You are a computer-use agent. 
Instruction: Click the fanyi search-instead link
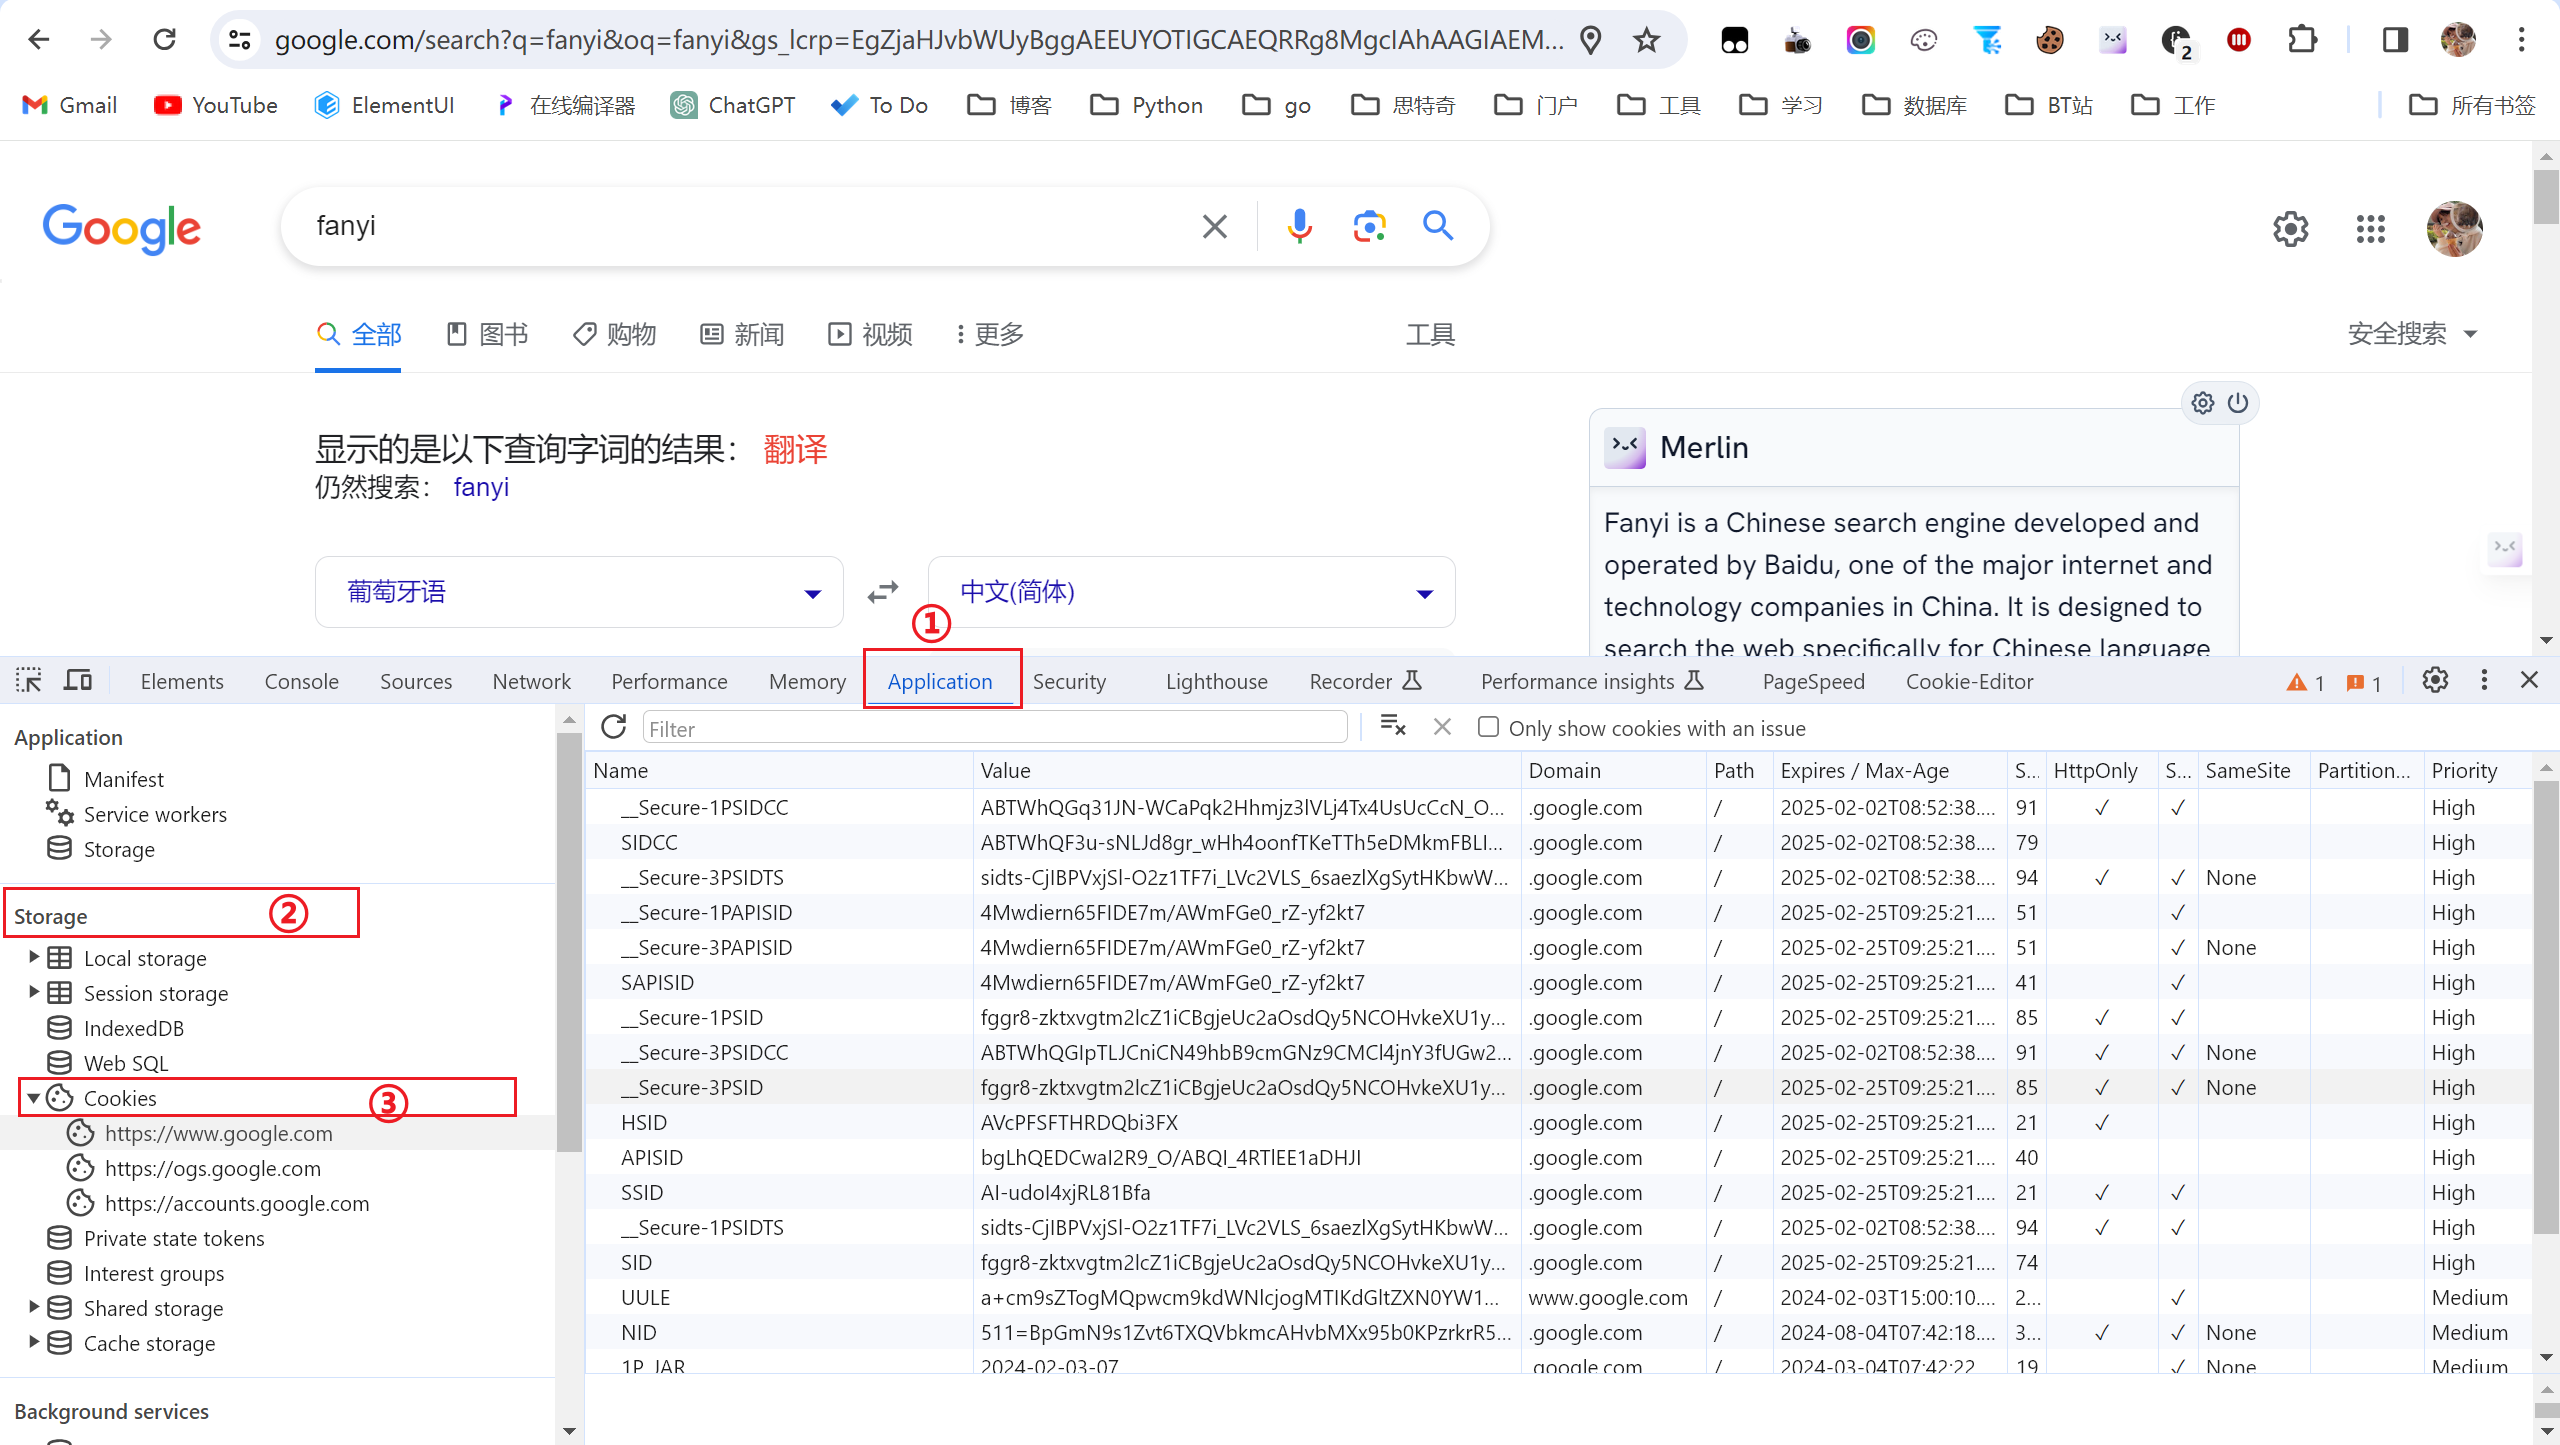(481, 487)
